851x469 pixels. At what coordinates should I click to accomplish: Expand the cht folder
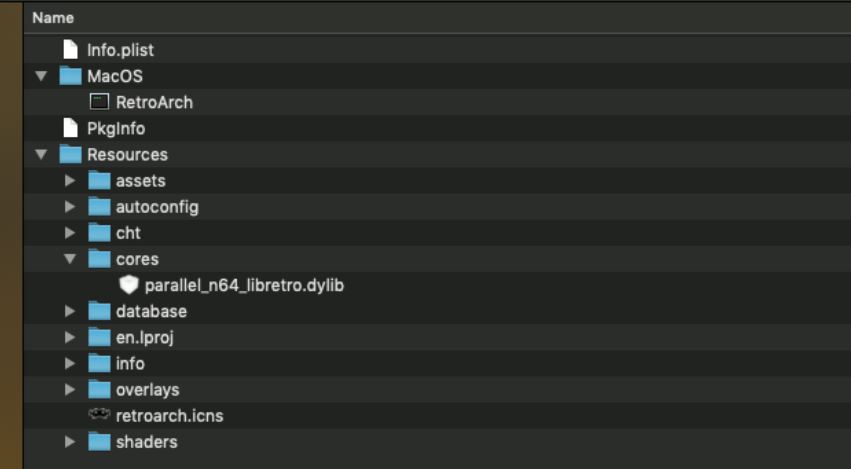click(x=70, y=233)
